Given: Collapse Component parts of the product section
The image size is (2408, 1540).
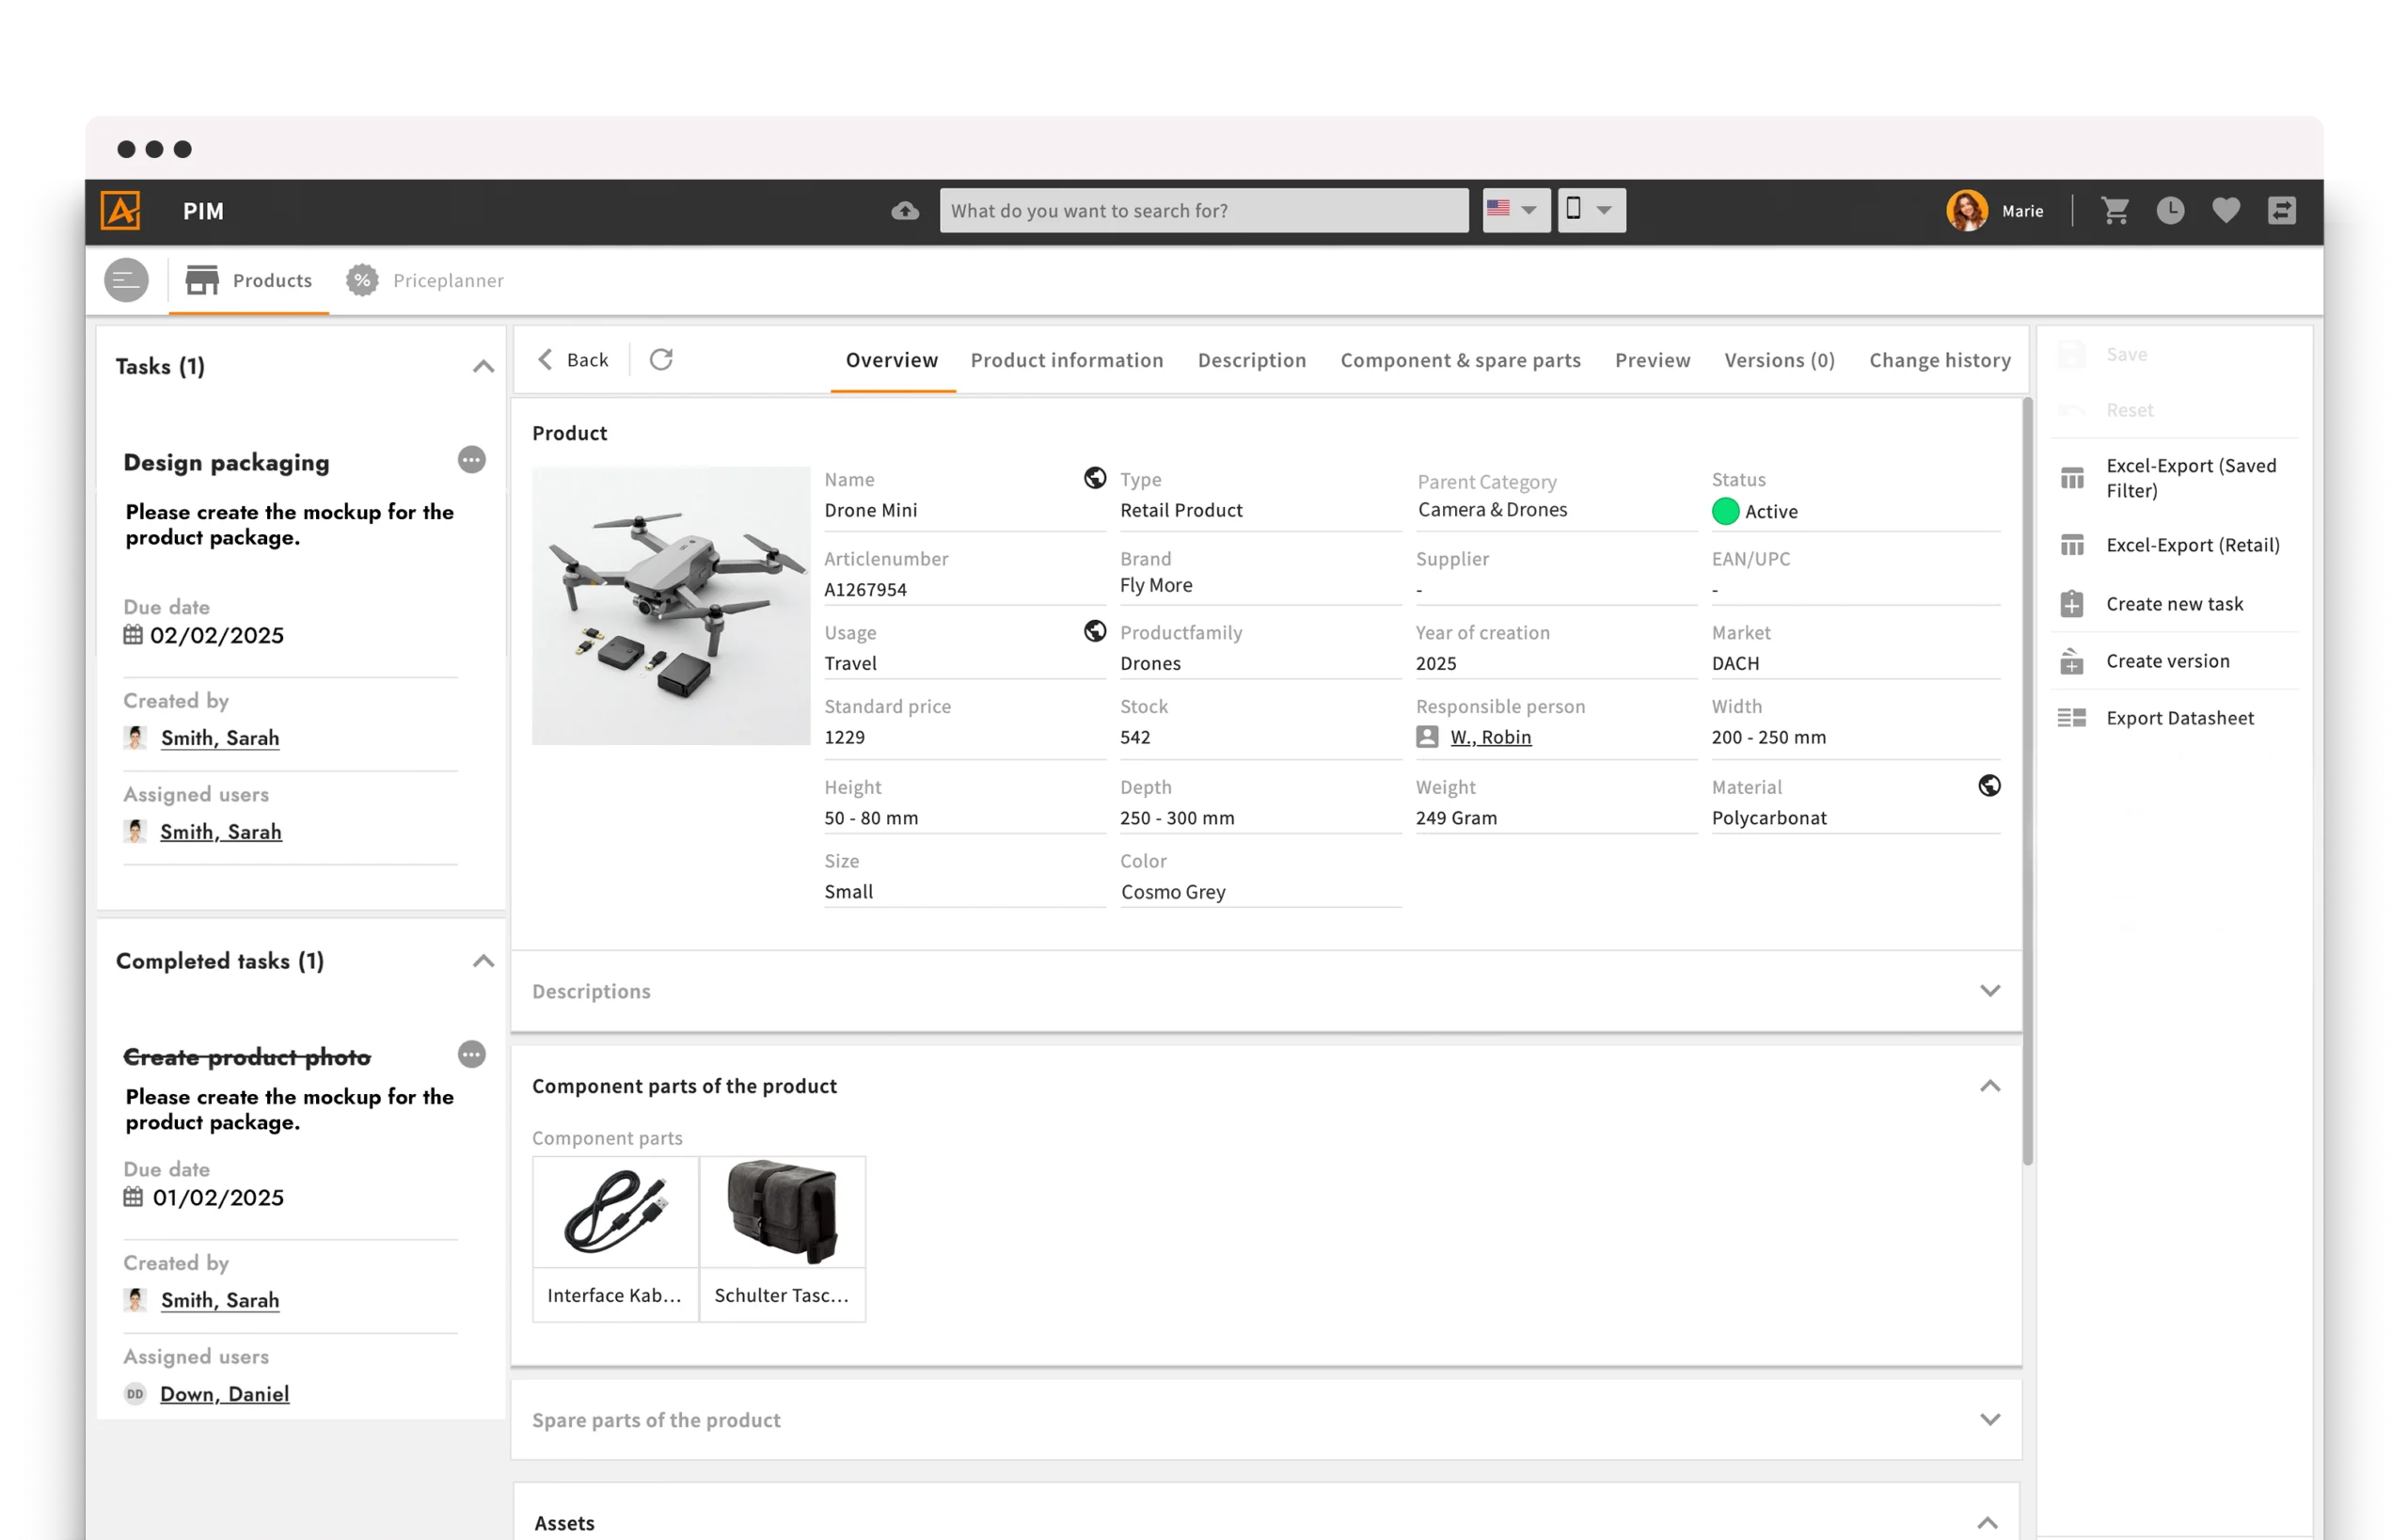Looking at the screenshot, I should click(1990, 1086).
